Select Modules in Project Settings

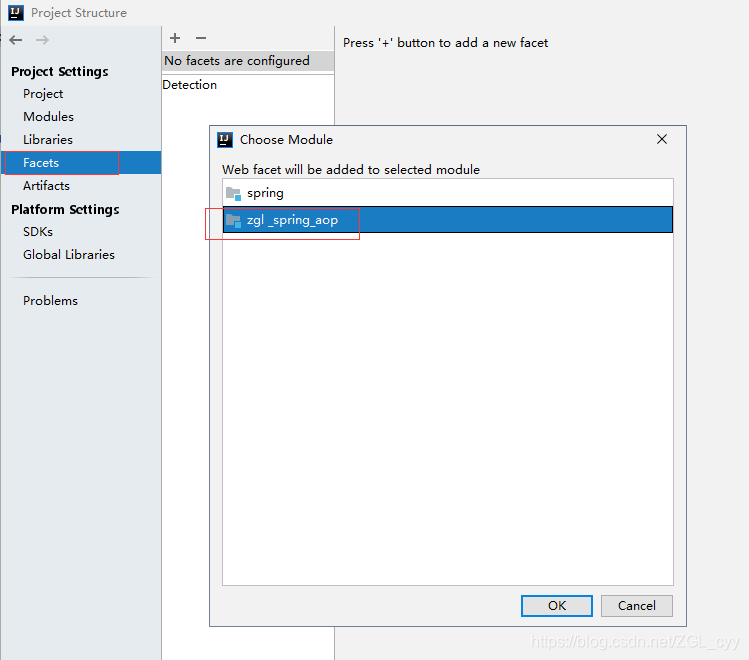pyautogui.click(x=48, y=117)
